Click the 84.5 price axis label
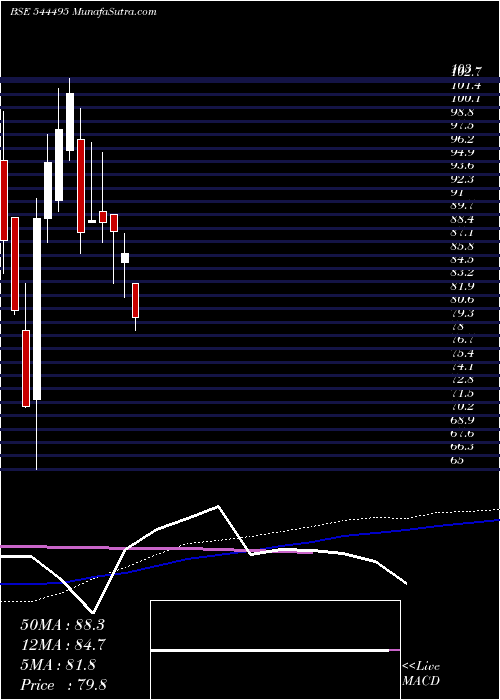500x700 pixels. [x=464, y=259]
